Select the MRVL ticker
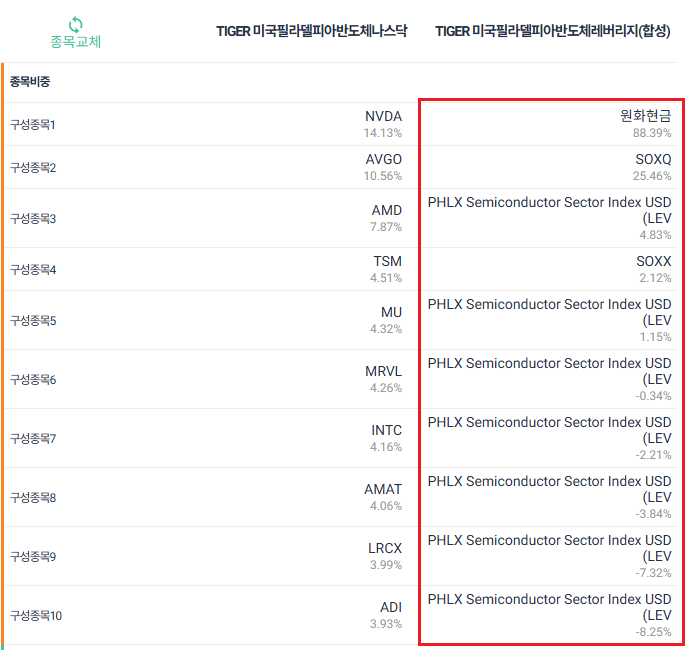Image resolution: width=686 pixels, height=650 pixels. click(383, 371)
